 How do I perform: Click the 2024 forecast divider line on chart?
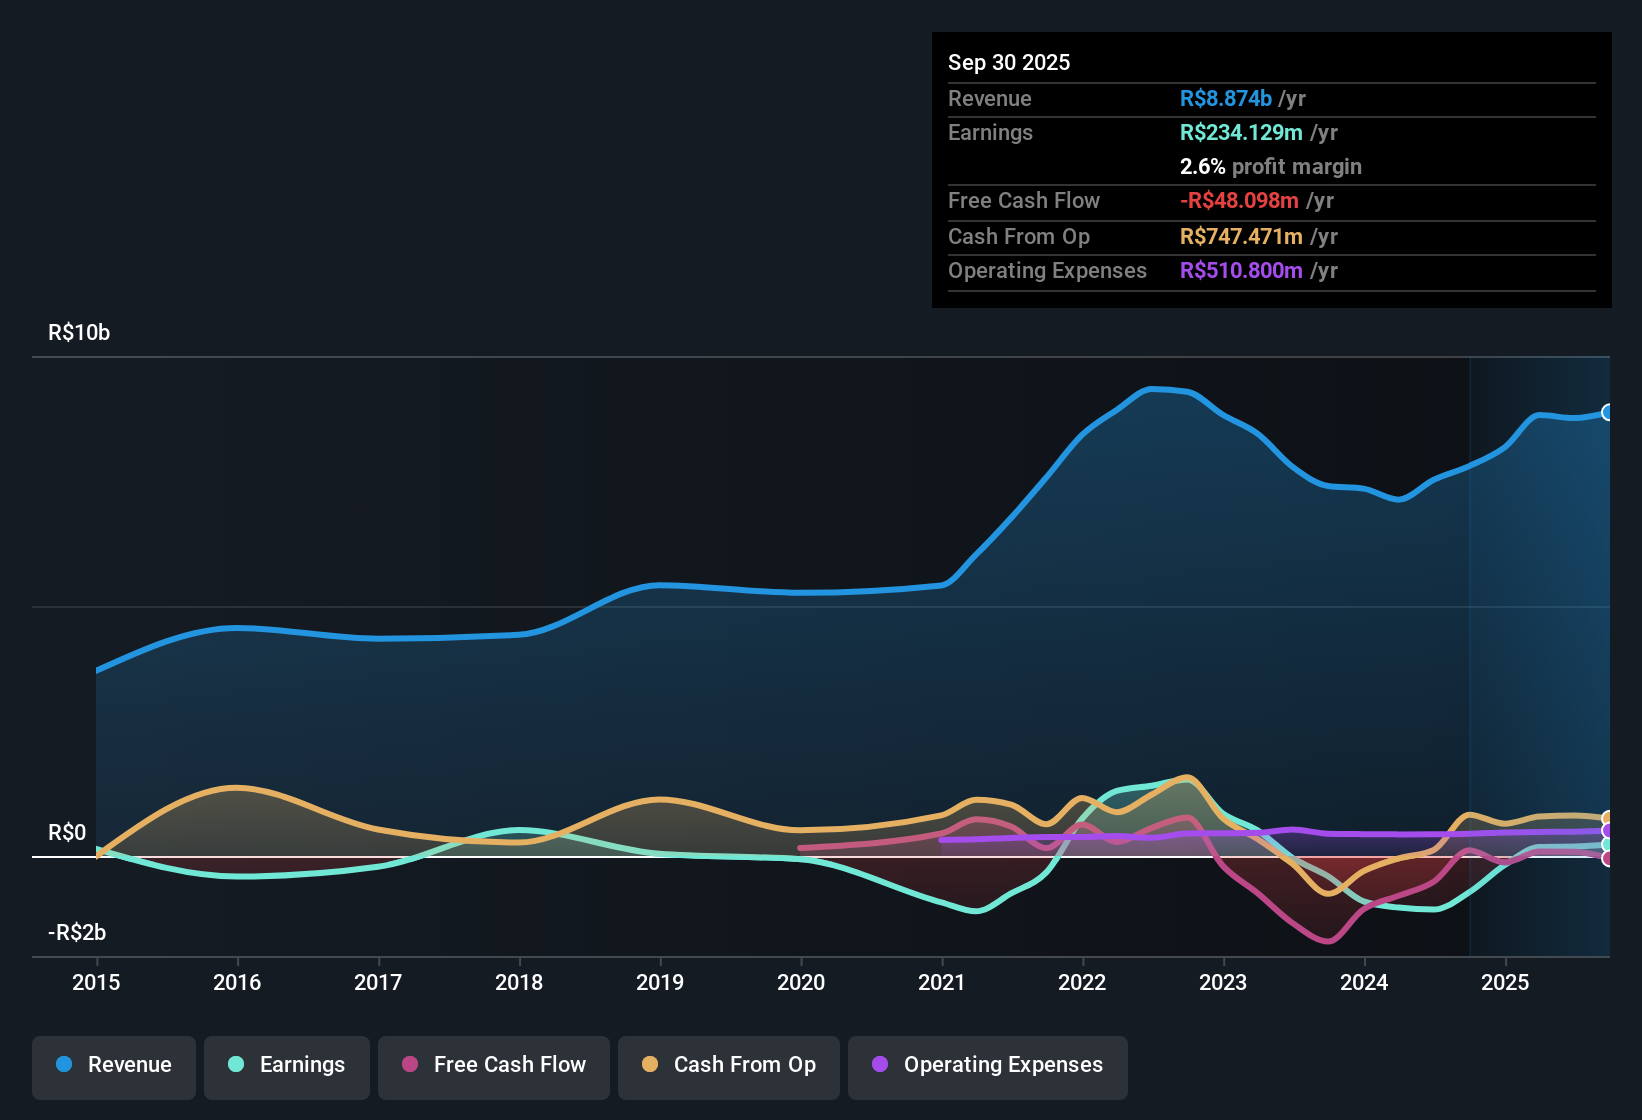coord(1470,650)
